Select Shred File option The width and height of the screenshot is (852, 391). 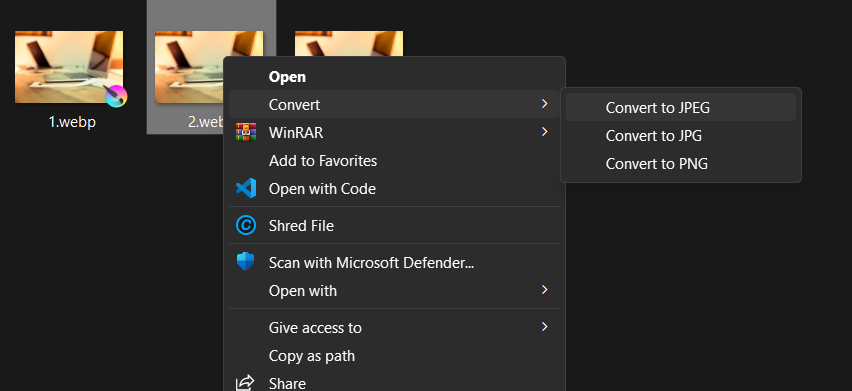pyautogui.click(x=394, y=226)
